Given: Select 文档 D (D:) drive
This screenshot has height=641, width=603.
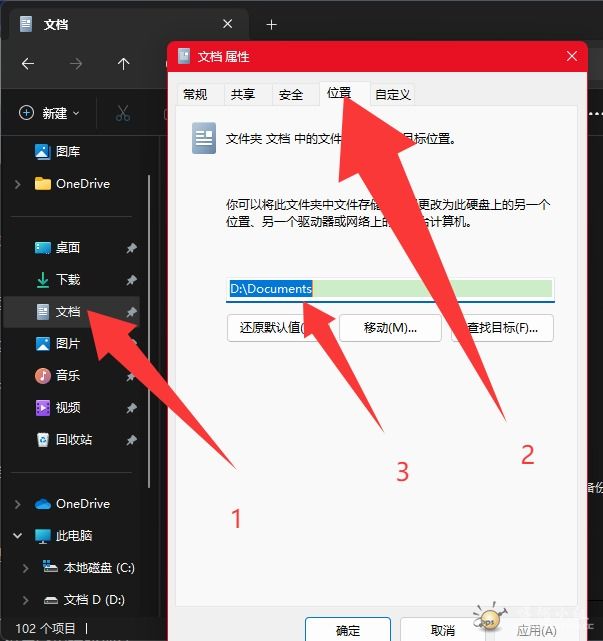Looking at the screenshot, I should click(x=84, y=600).
